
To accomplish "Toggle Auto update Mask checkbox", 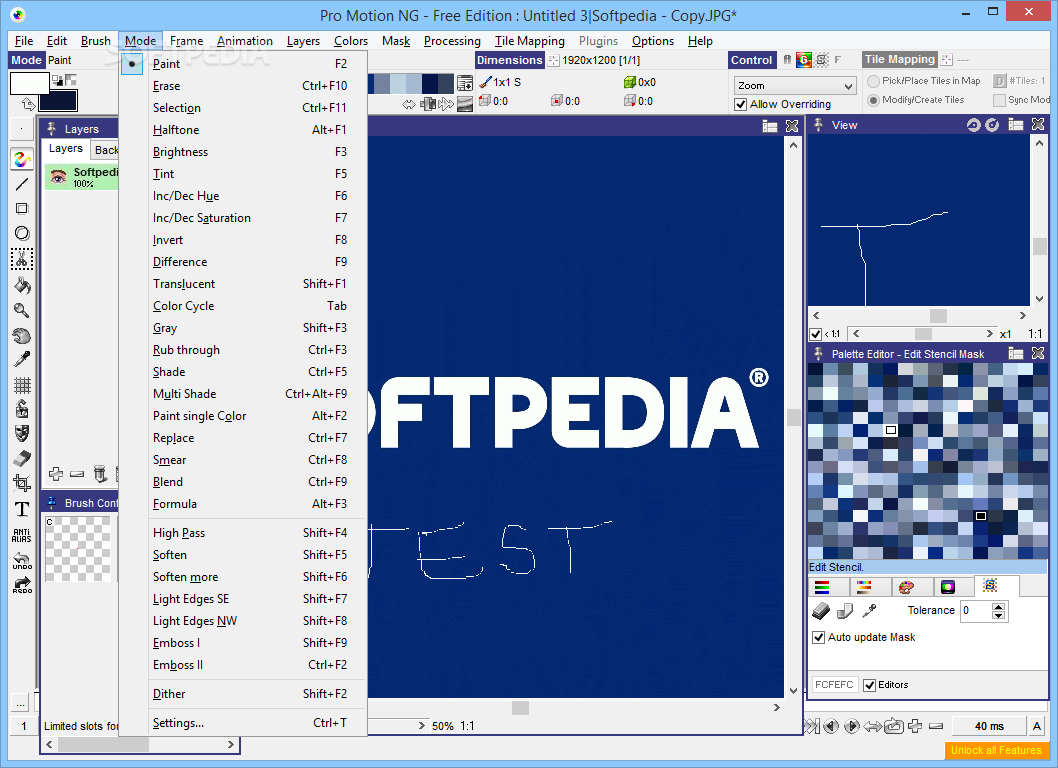I will 818,637.
